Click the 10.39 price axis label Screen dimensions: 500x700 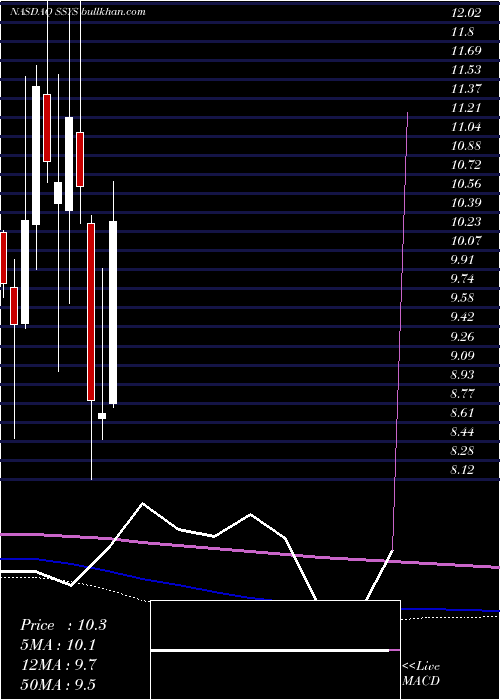(x=466, y=203)
